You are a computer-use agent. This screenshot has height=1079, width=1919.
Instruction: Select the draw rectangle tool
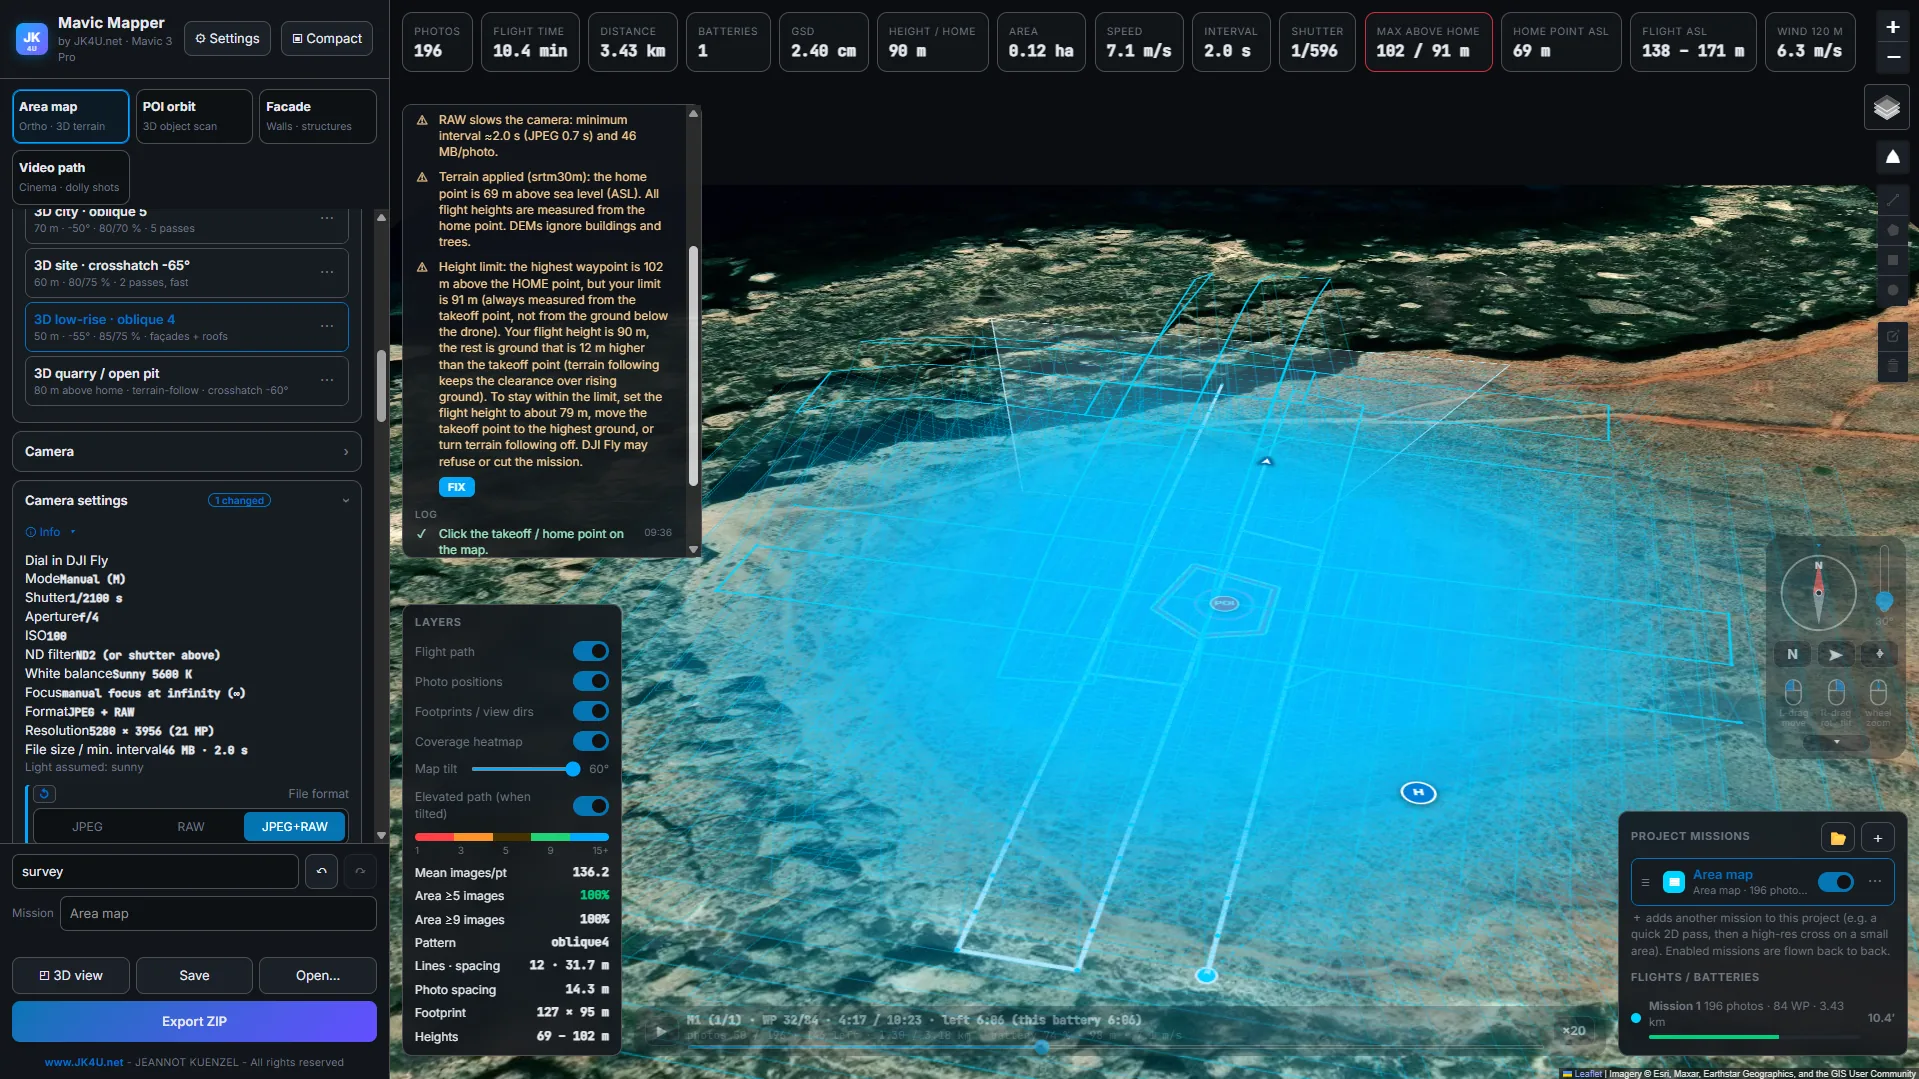point(1892,260)
